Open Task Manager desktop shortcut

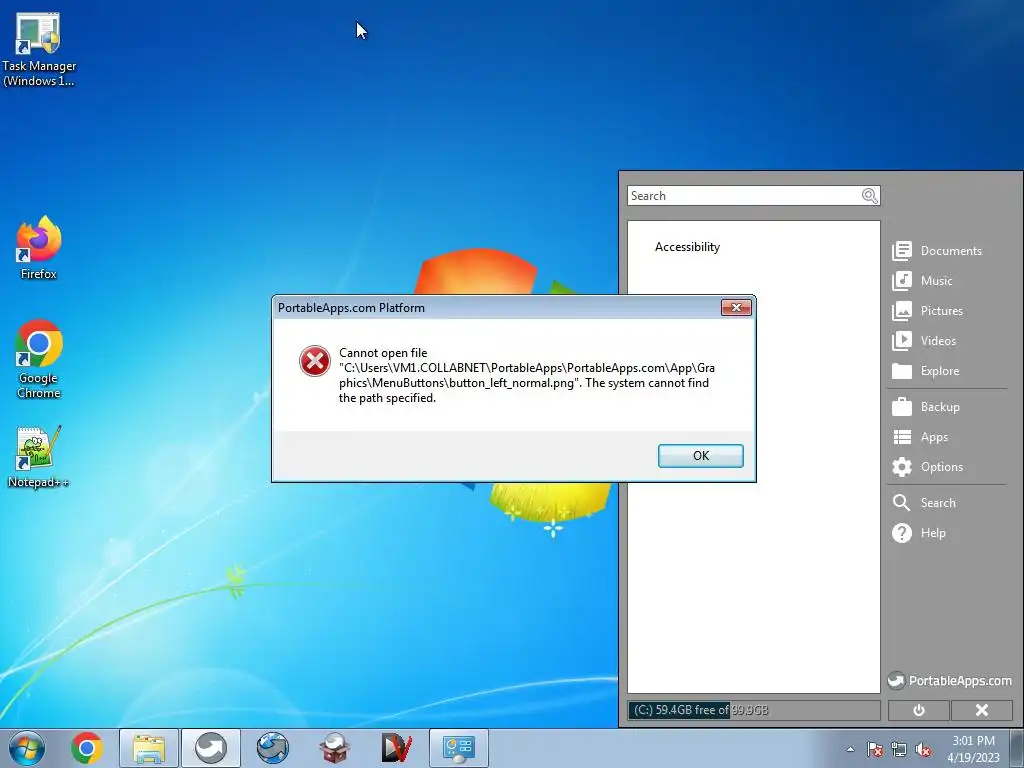click(x=39, y=50)
